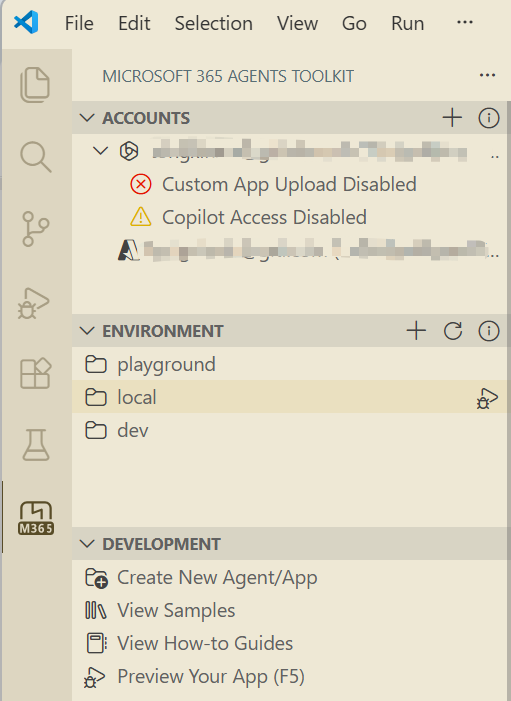Open the Testing flask view
511x701 pixels.
pos(36,445)
